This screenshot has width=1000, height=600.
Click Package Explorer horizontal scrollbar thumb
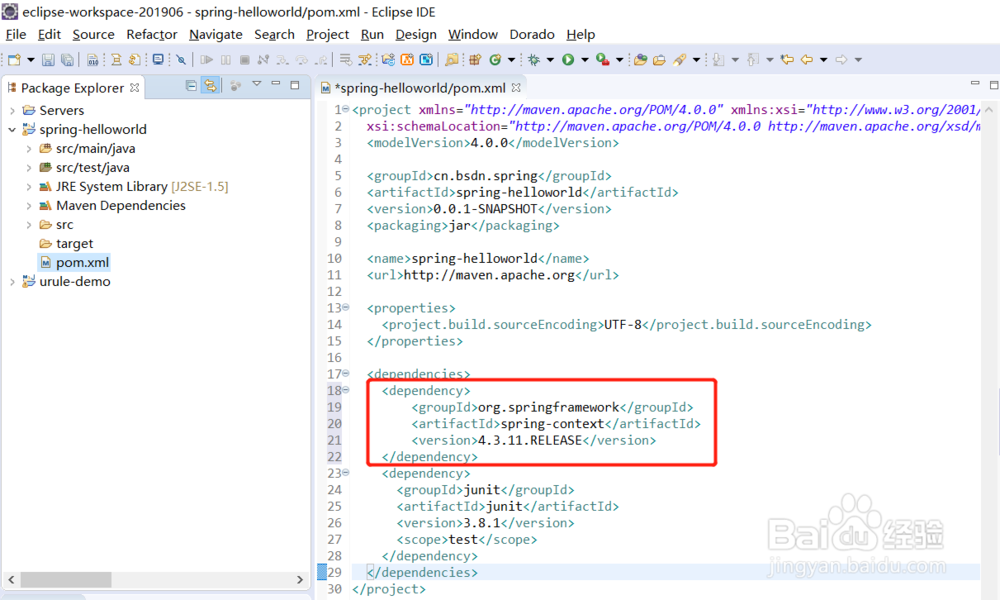coord(66,580)
